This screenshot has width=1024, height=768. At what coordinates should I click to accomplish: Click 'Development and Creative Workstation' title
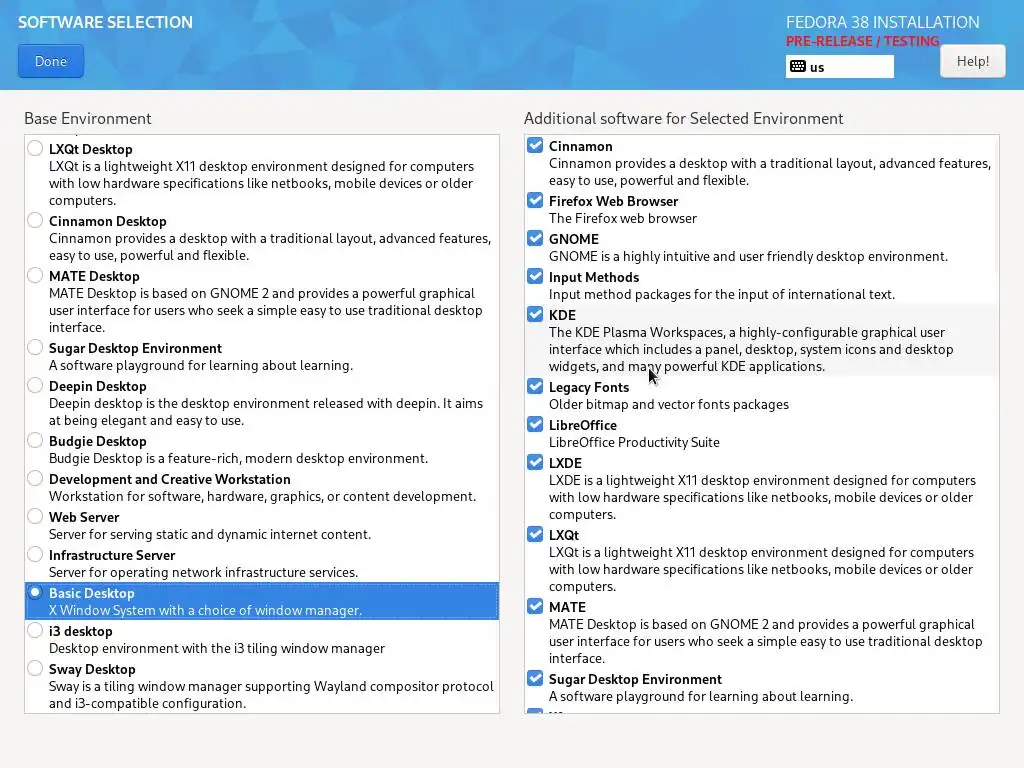click(x=170, y=479)
